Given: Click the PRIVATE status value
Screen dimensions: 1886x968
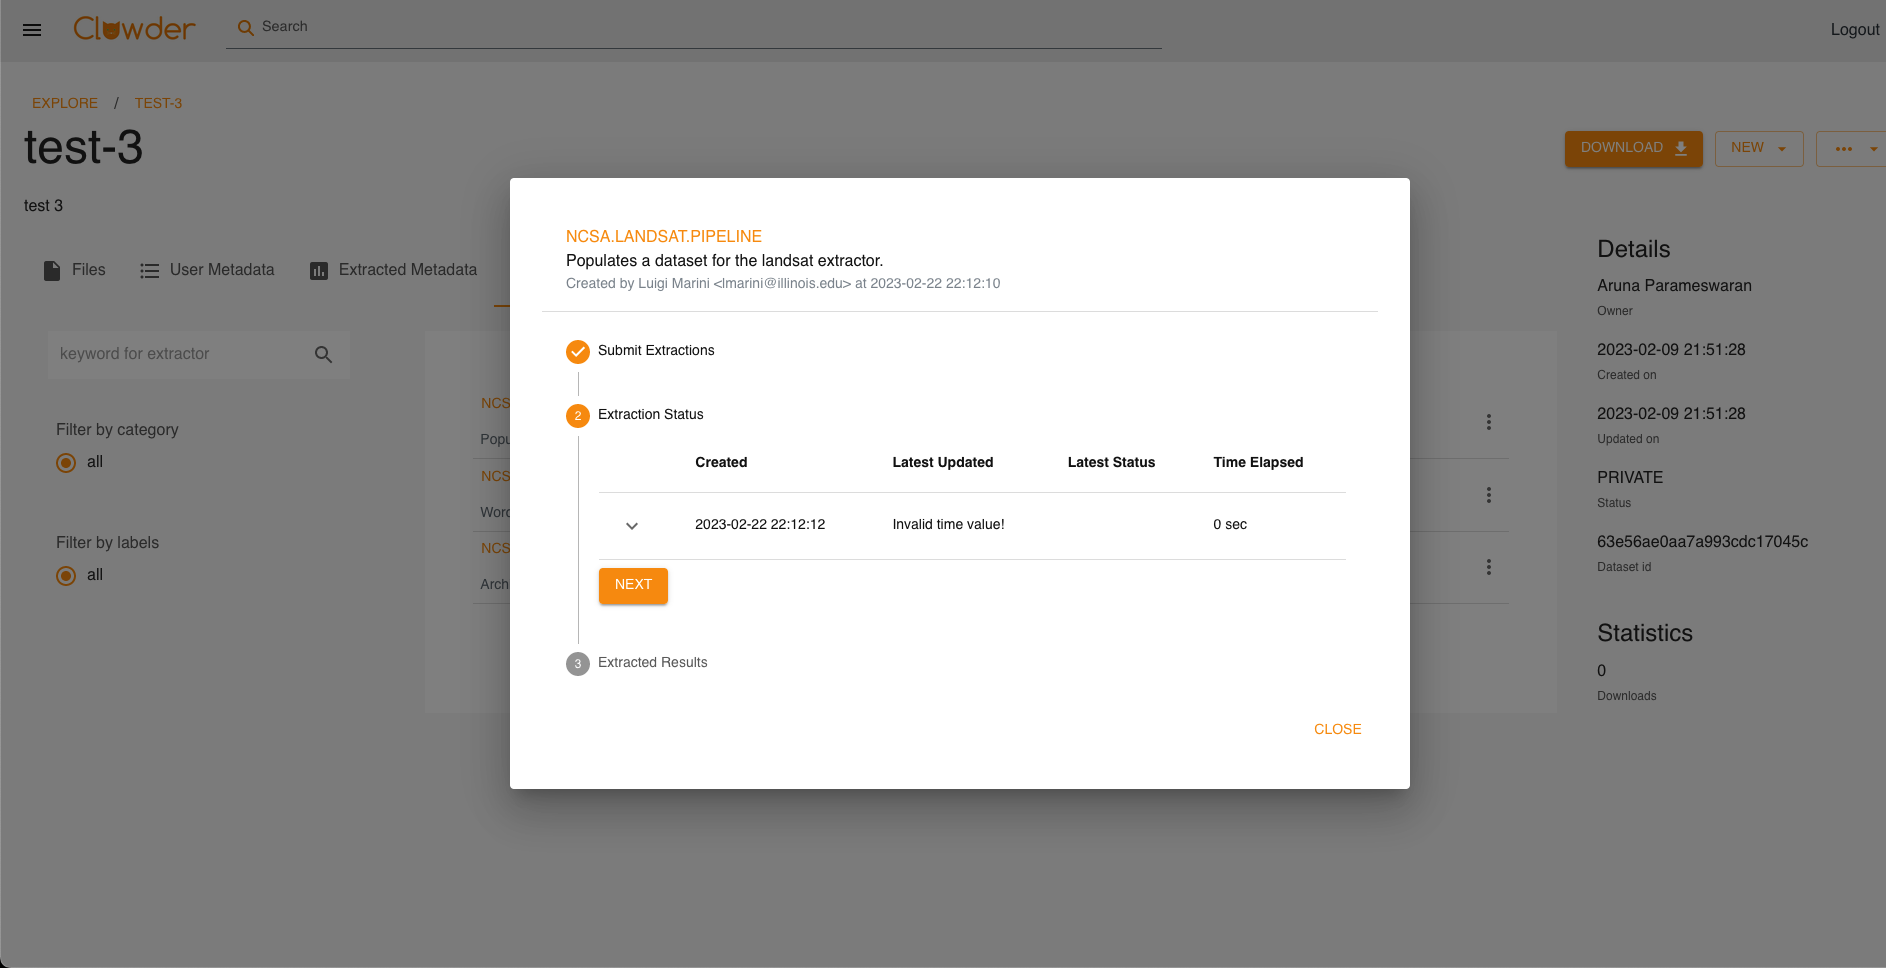Looking at the screenshot, I should point(1630,477).
